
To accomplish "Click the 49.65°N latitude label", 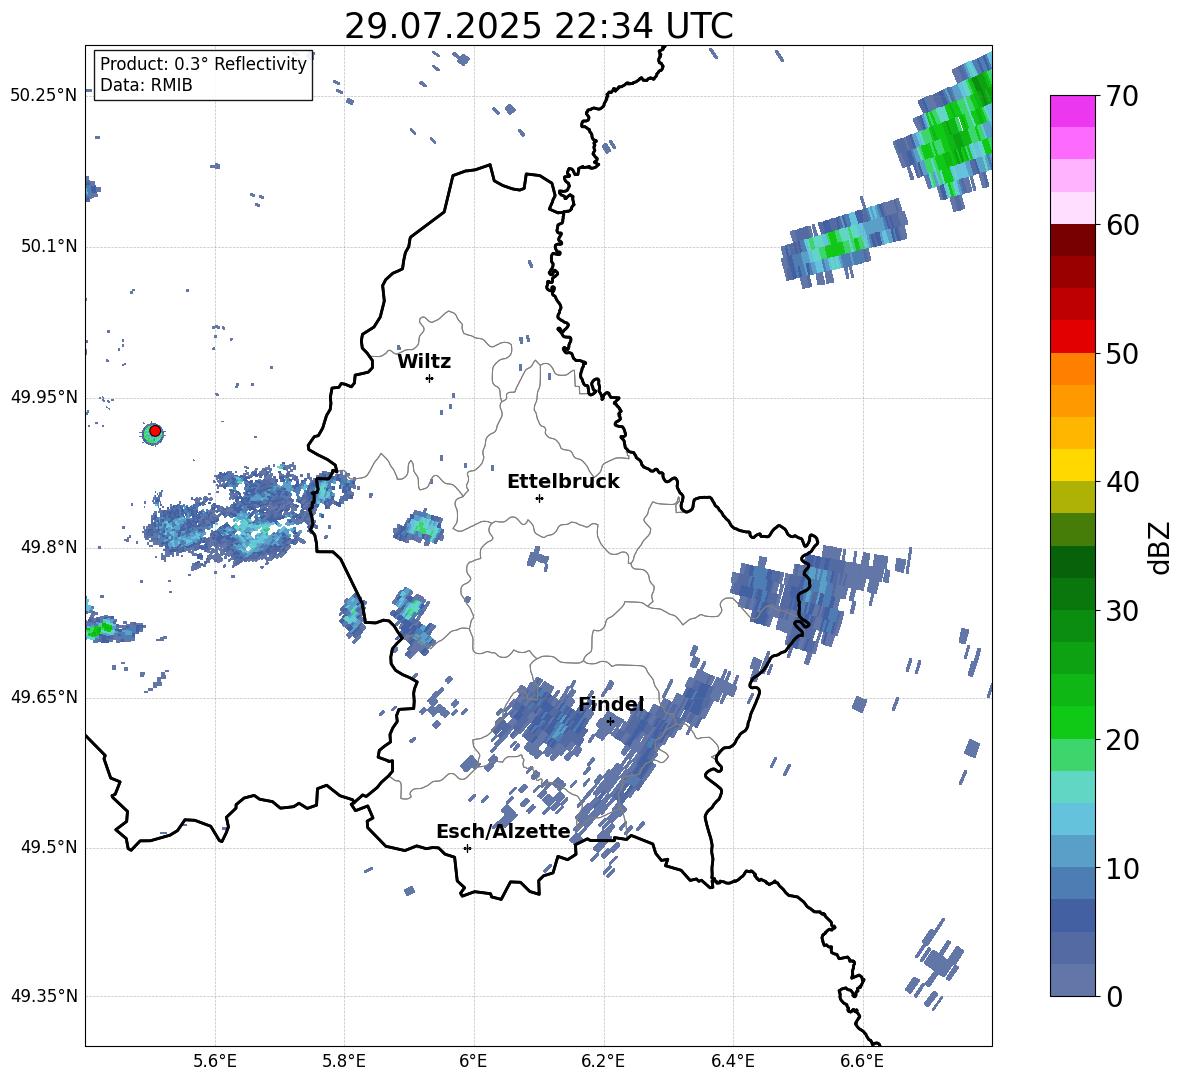I will coord(44,696).
